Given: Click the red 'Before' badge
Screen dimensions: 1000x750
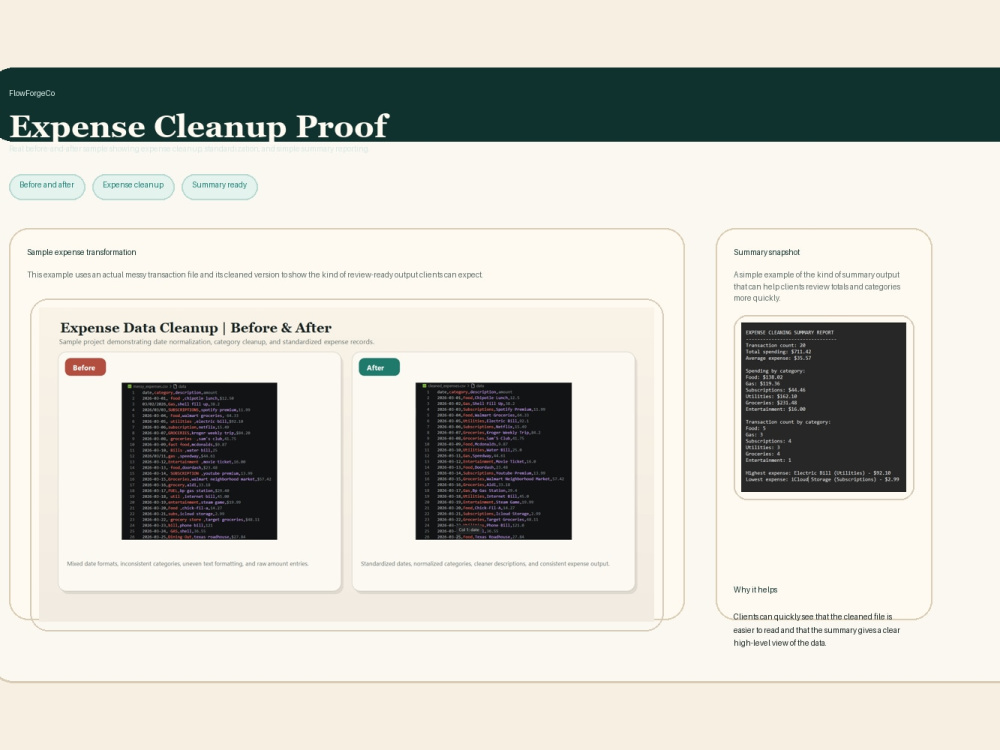Looking at the screenshot, I should click(x=85, y=367).
